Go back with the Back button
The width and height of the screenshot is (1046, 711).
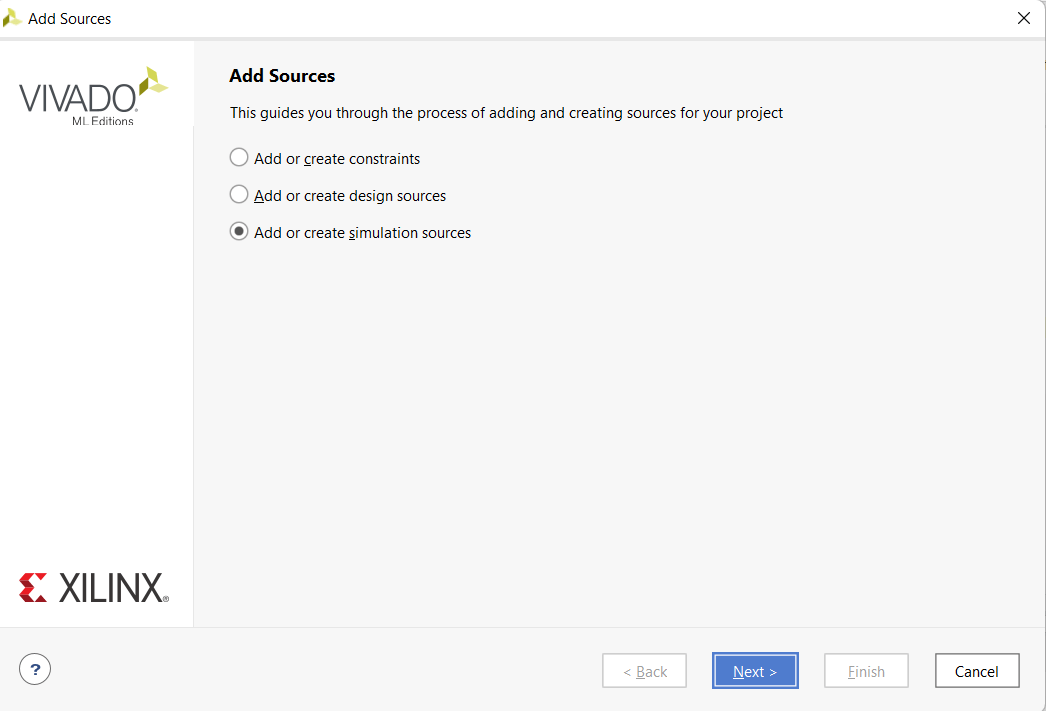pos(644,671)
